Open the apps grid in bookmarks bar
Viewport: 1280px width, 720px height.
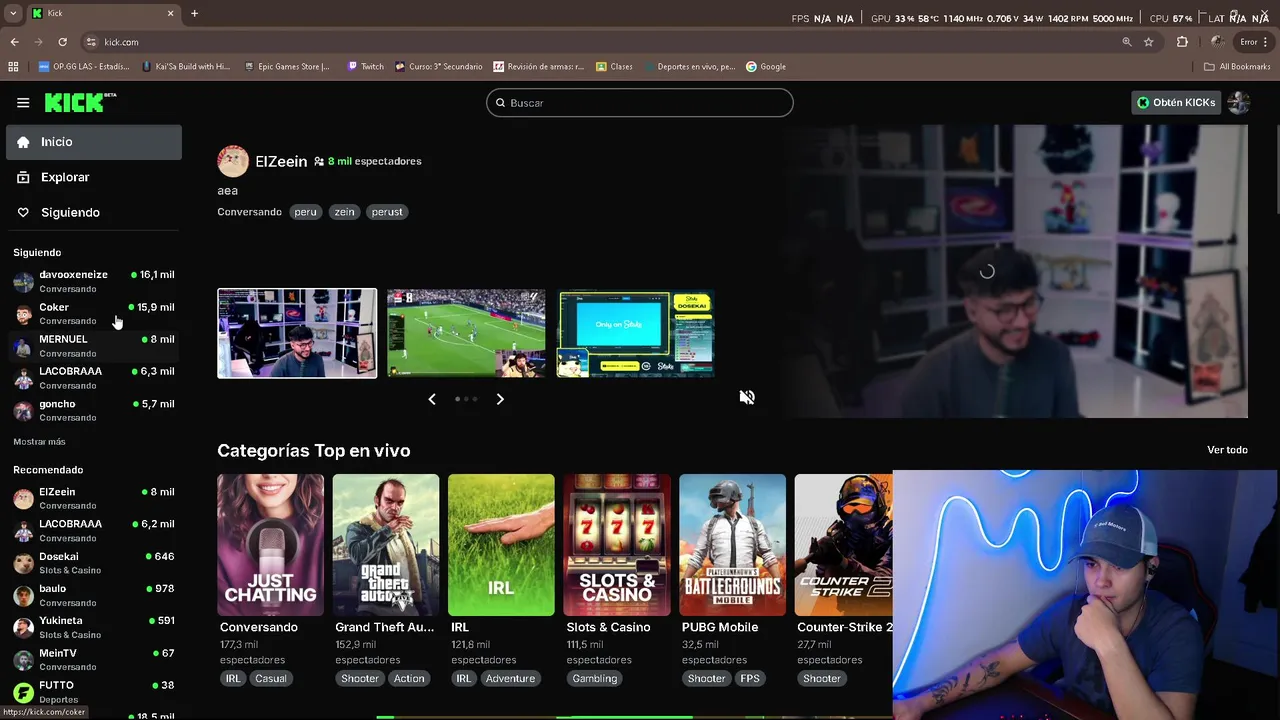point(13,67)
